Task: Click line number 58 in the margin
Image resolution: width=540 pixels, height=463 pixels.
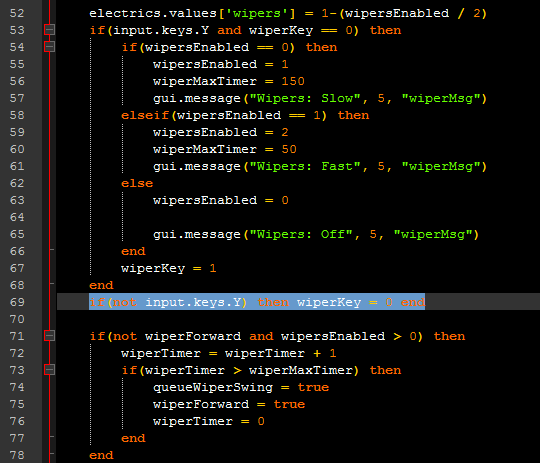Action: pyautogui.click(x=17, y=115)
